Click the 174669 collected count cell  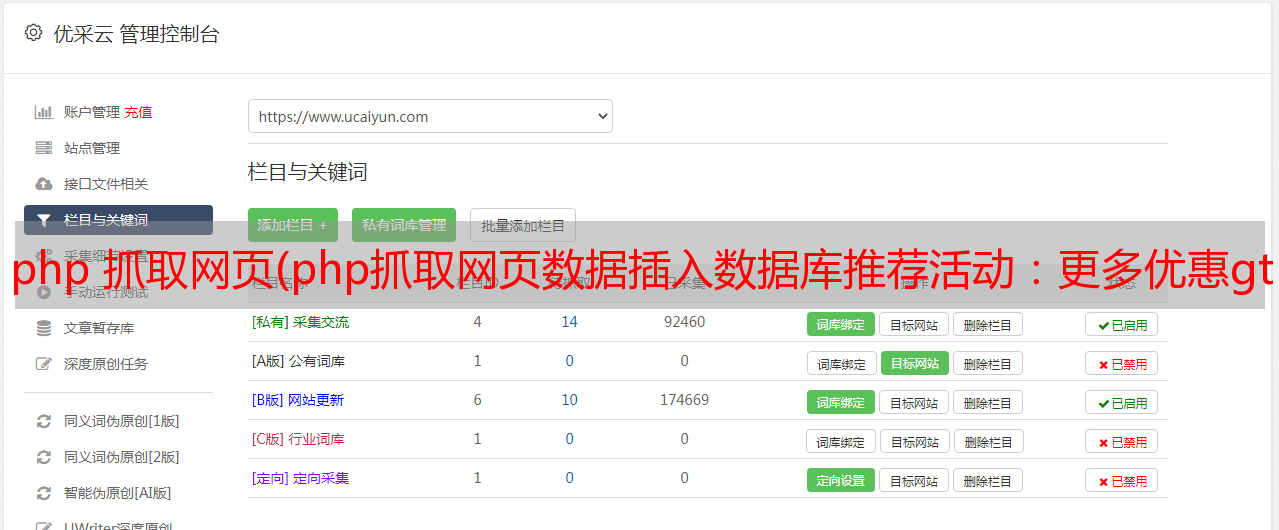coord(684,400)
